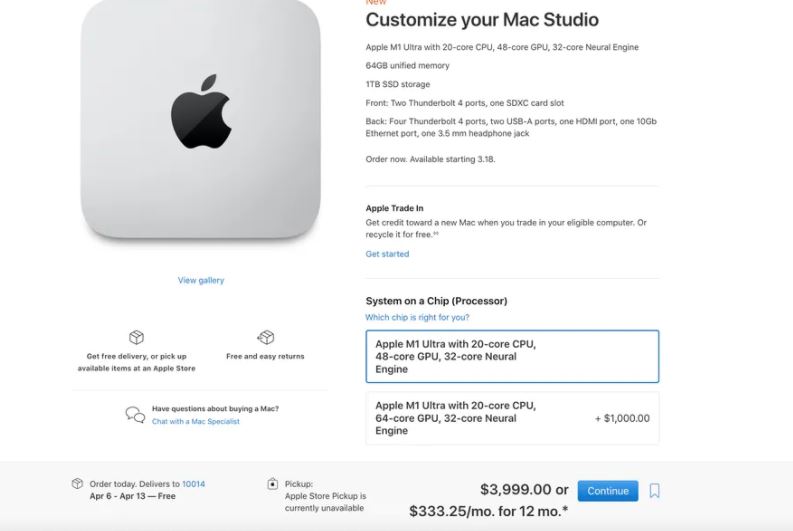Open Which chip is right for you
The width and height of the screenshot is (793, 531).
(417, 318)
